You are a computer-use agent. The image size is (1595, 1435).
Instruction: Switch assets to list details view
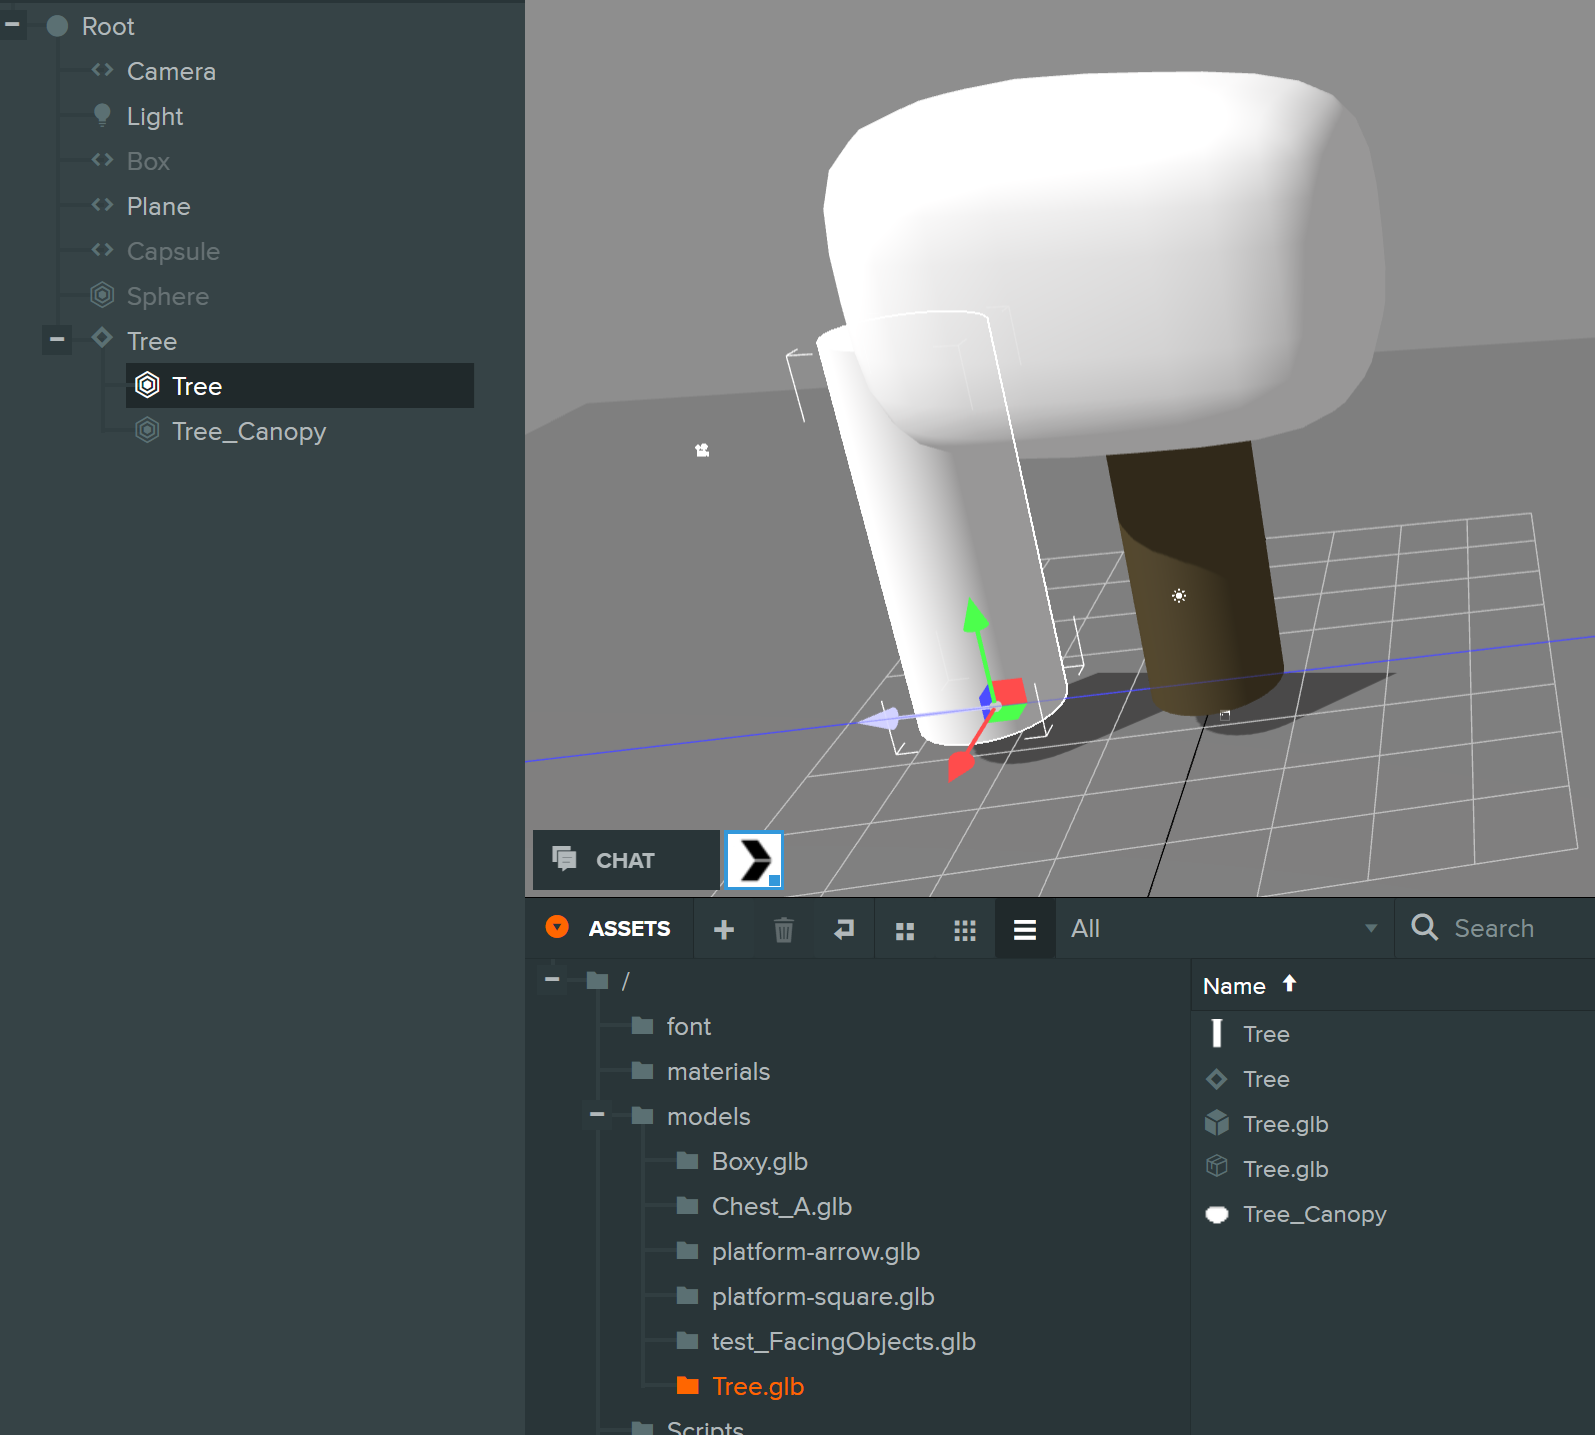[1025, 930]
